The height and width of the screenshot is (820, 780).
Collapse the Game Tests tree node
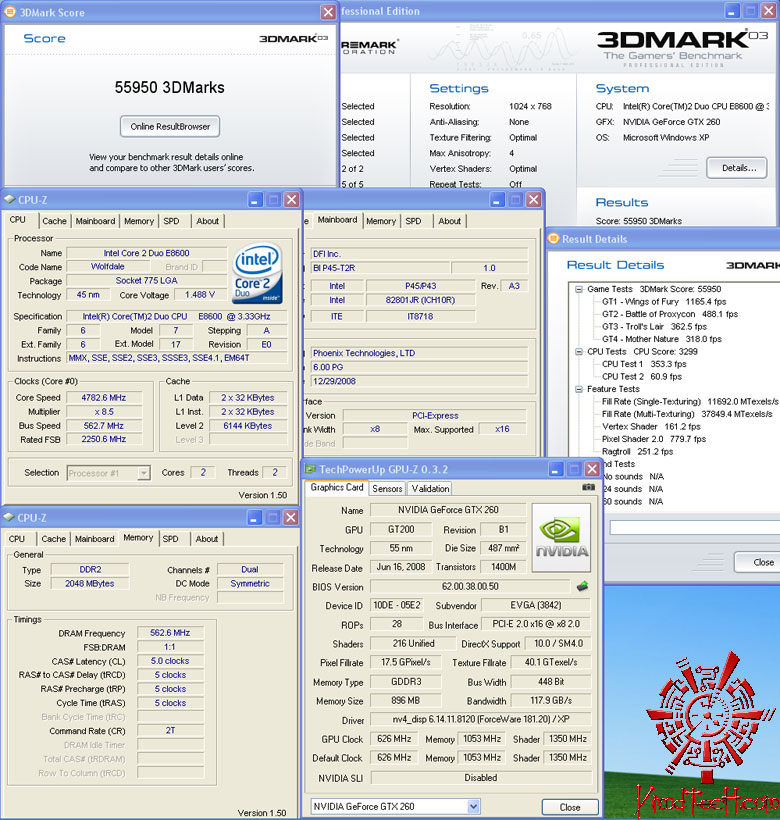(579, 289)
